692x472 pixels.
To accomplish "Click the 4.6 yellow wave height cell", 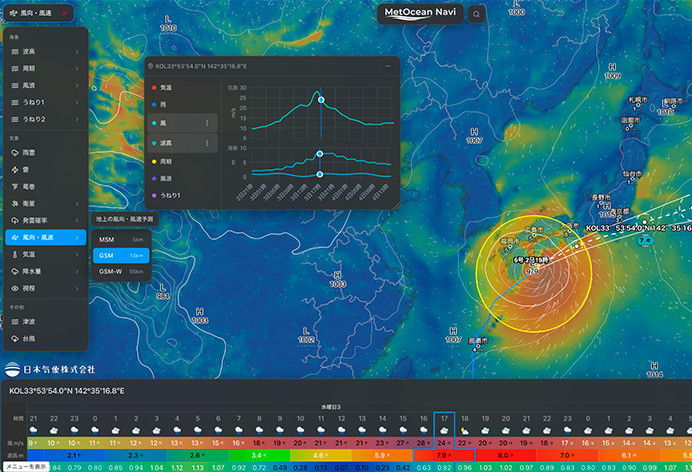I will (x=320, y=455).
